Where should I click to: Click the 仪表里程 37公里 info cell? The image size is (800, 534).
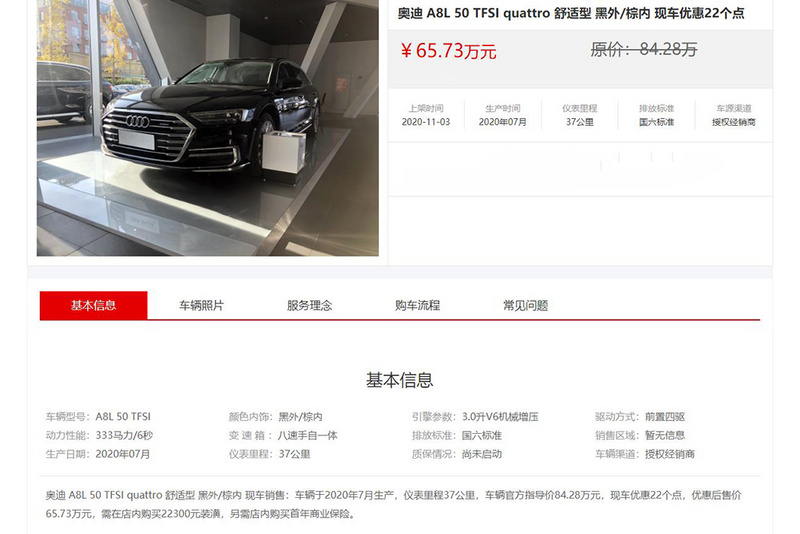580,115
